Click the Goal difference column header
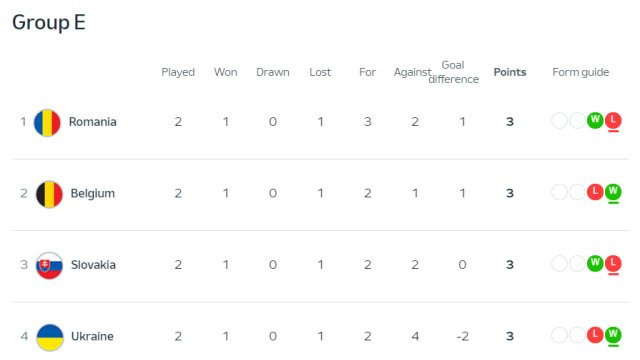The width and height of the screenshot is (640, 360). pyautogui.click(x=453, y=72)
